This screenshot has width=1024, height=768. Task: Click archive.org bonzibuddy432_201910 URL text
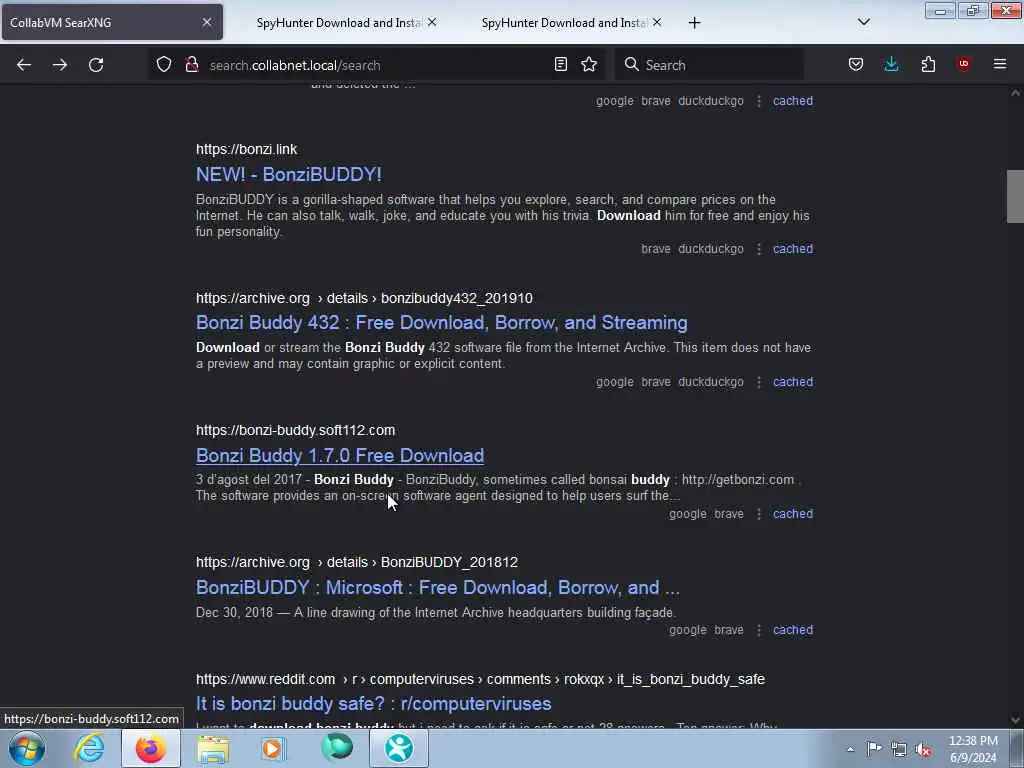[364, 298]
